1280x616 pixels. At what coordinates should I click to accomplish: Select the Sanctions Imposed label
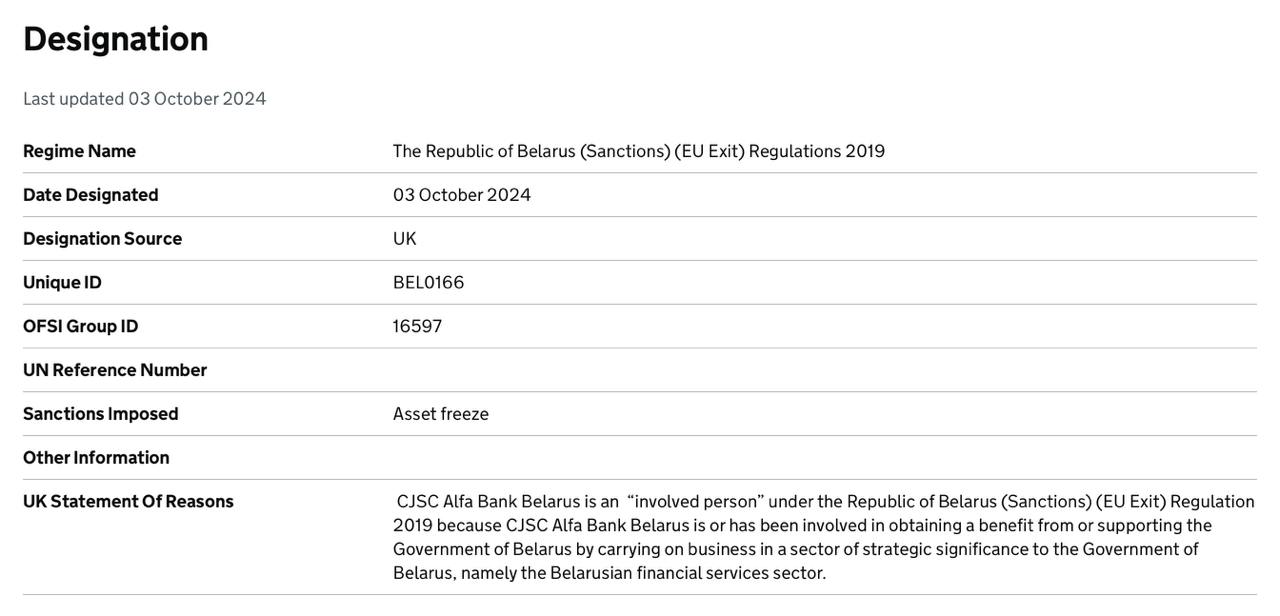click(x=101, y=414)
